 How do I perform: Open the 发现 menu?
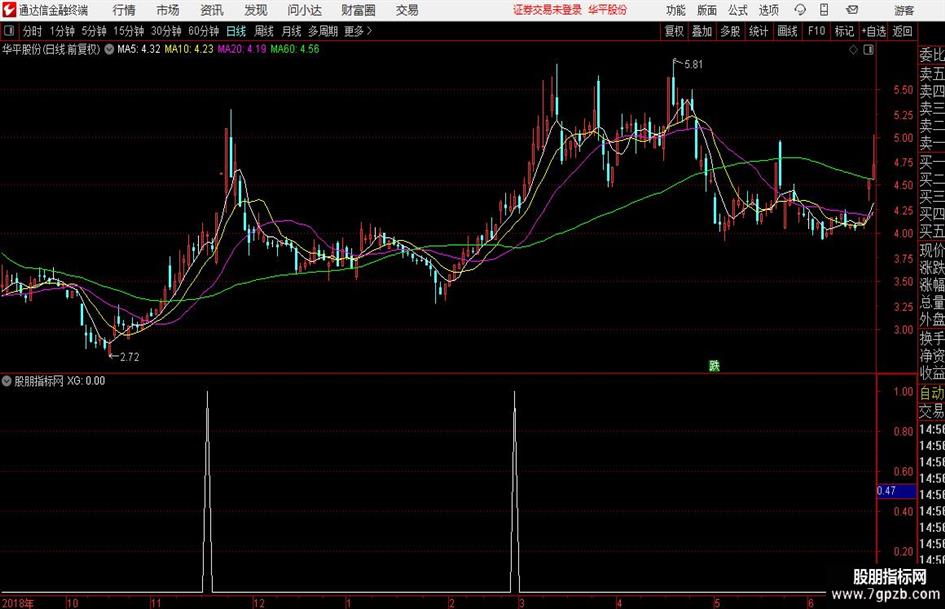point(256,10)
